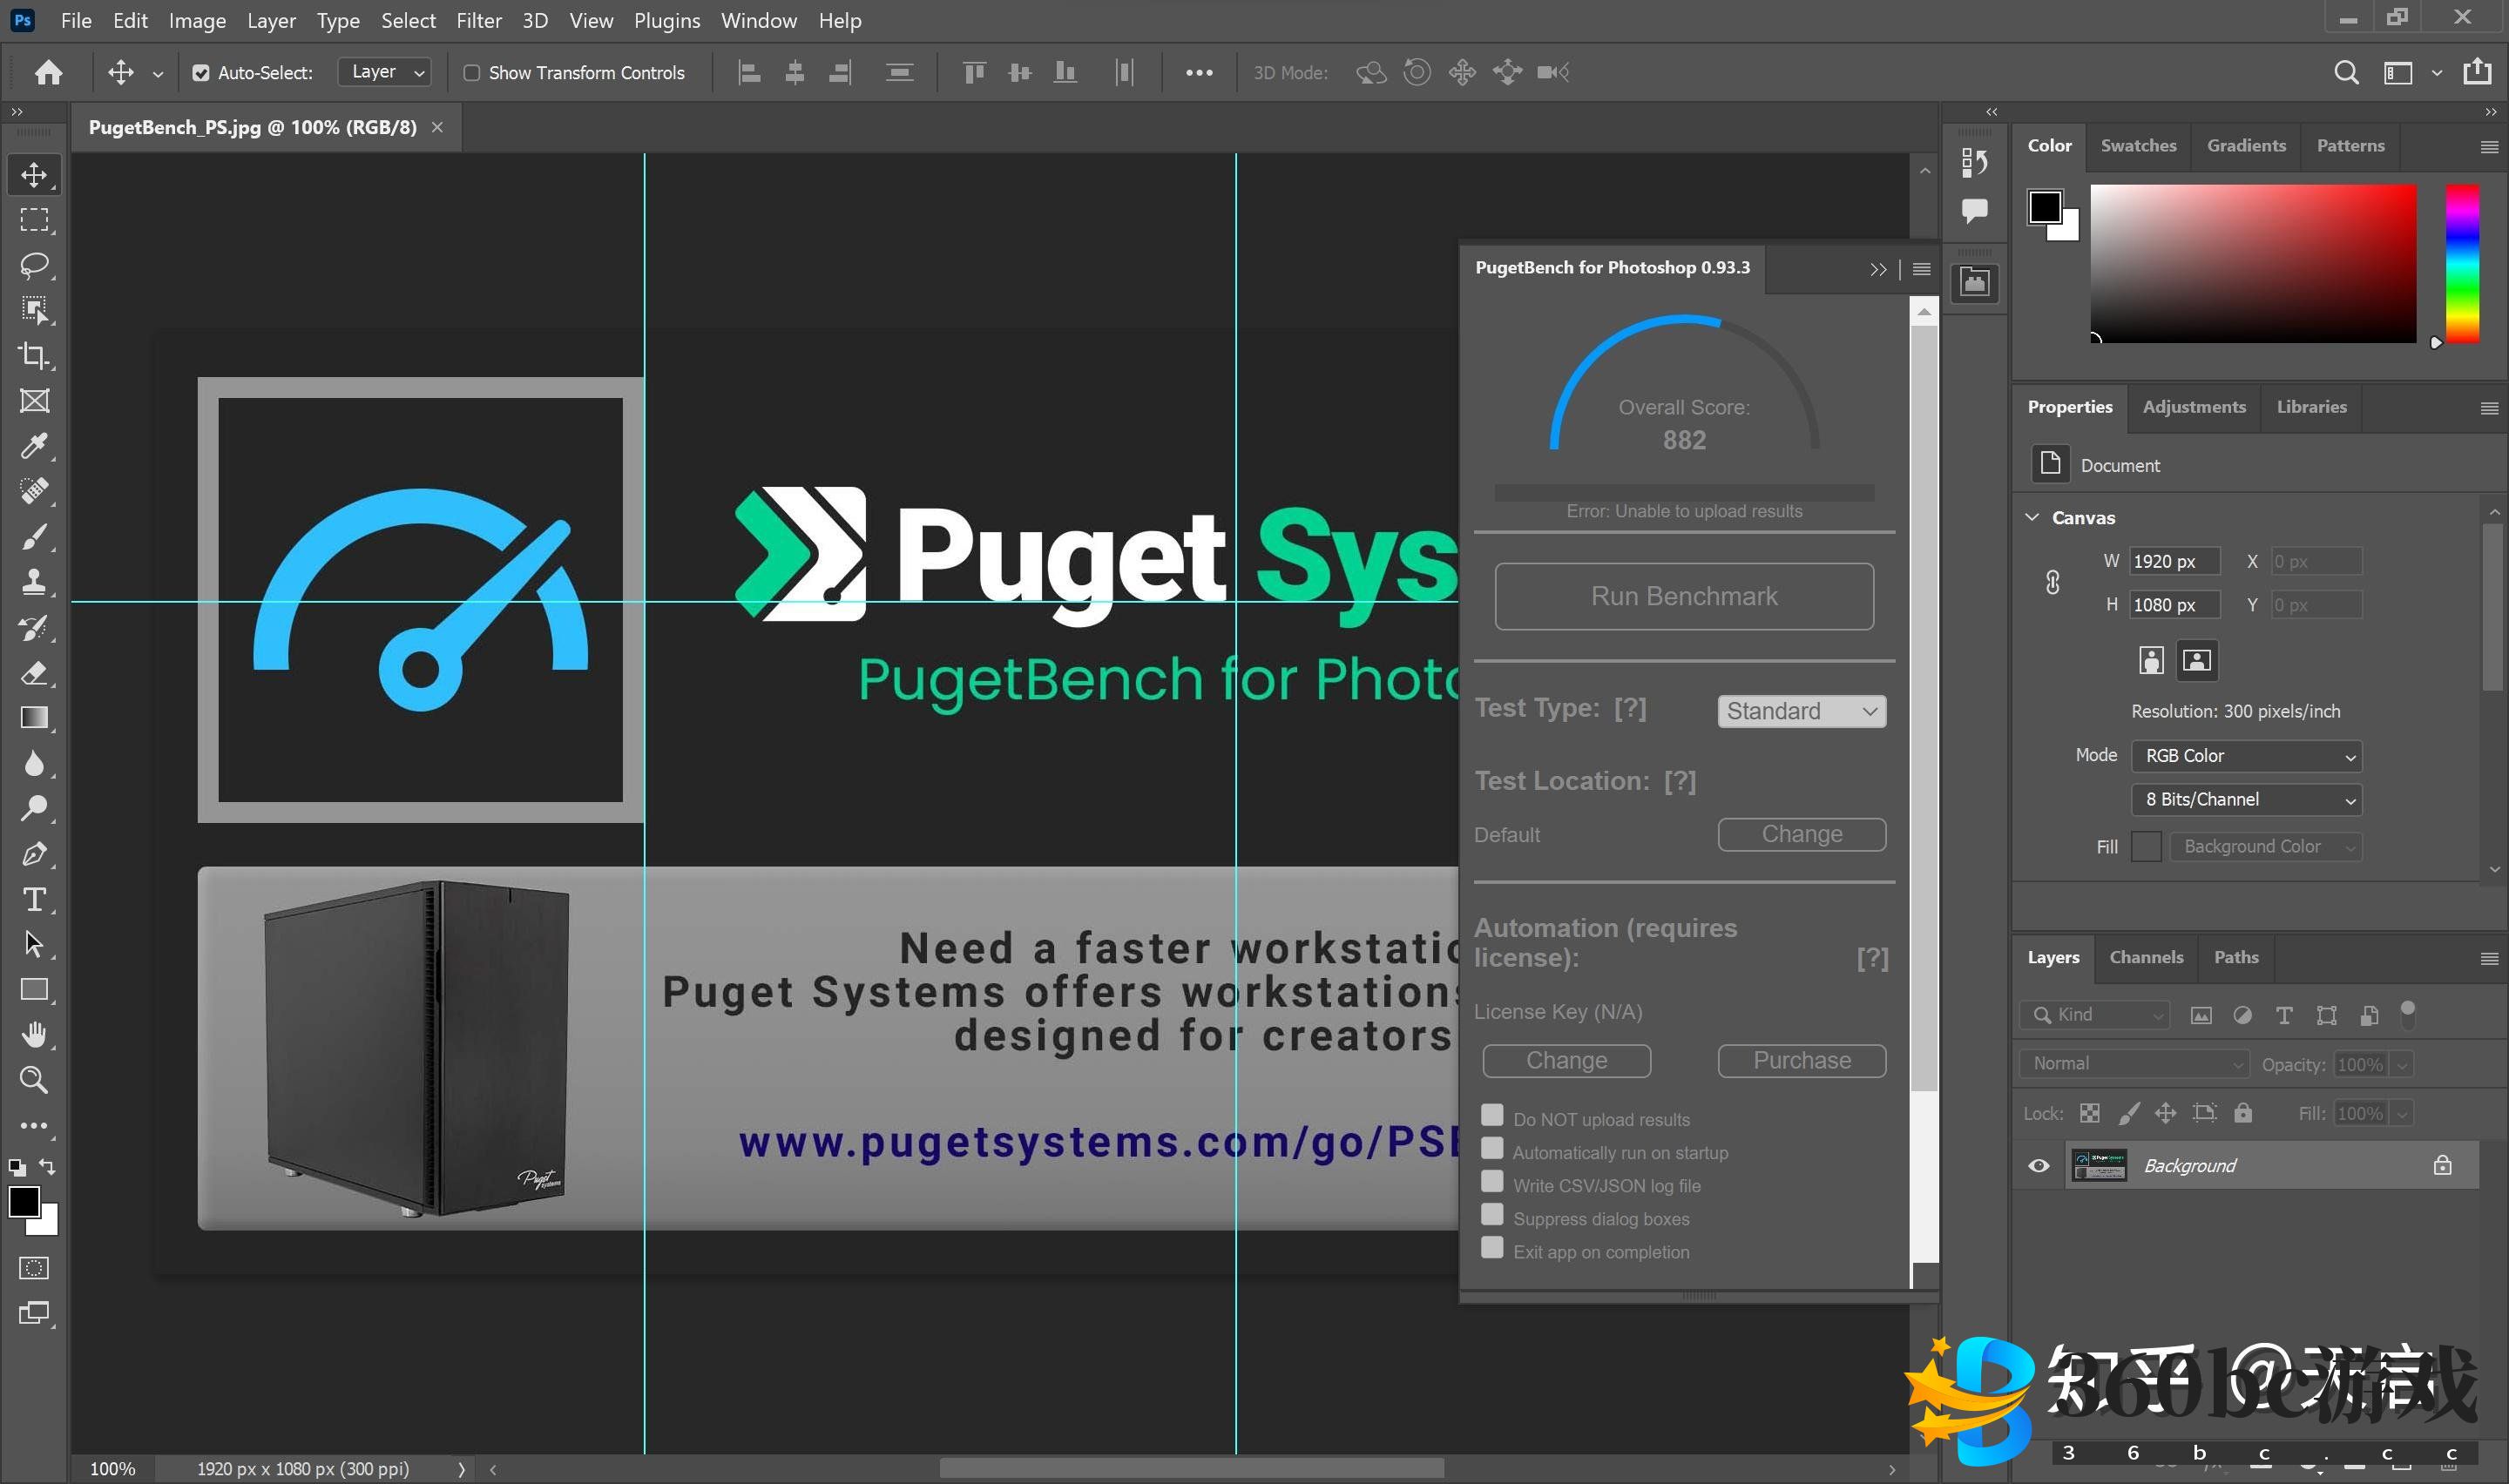Open the Test Type Standard dropdown

point(1801,711)
